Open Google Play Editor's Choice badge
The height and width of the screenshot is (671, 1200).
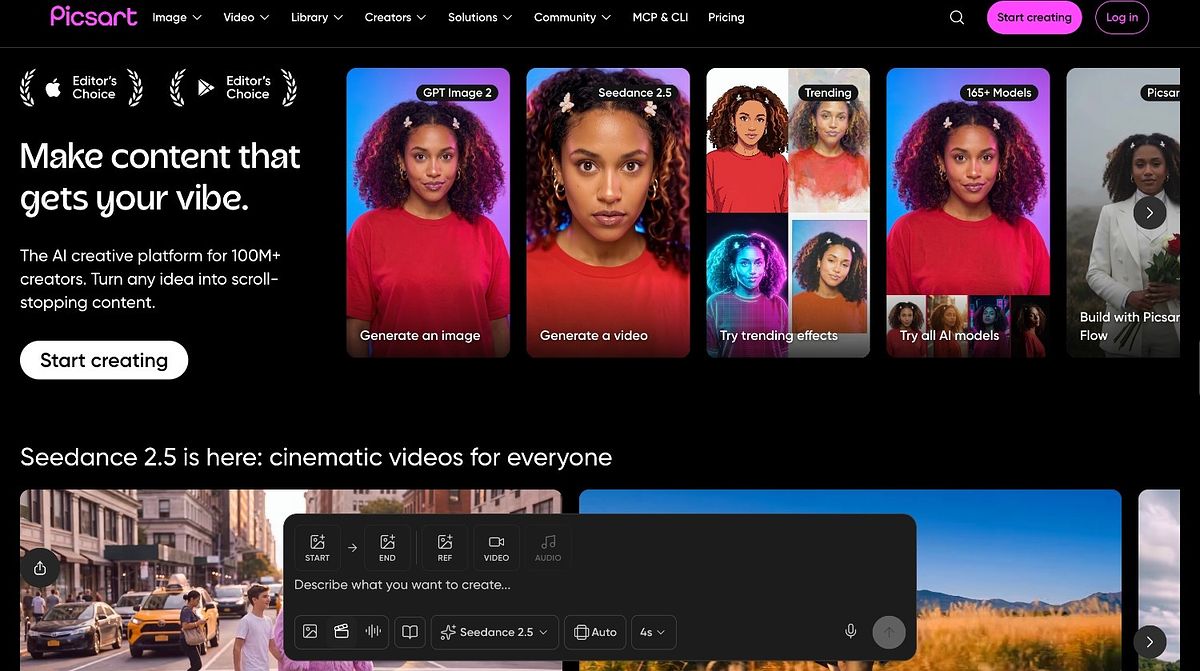coord(233,88)
